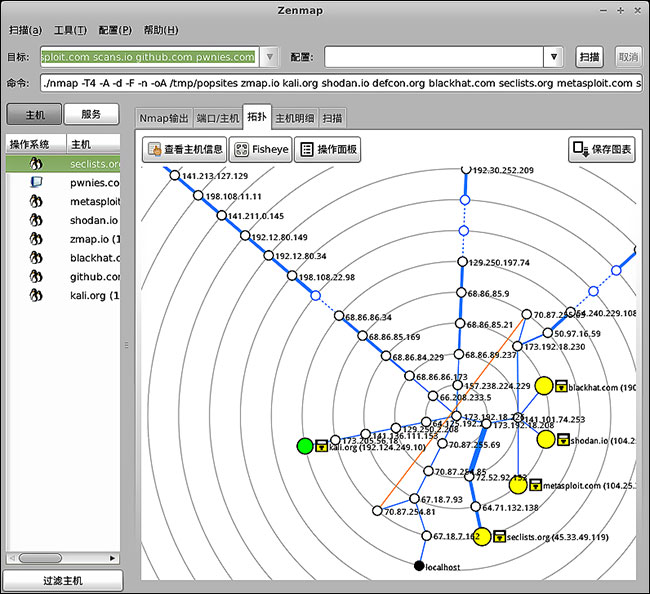Viewport: 650px width, 594px height.
Task: Open the profile (配置) dropdown arrow
Action: (553, 57)
